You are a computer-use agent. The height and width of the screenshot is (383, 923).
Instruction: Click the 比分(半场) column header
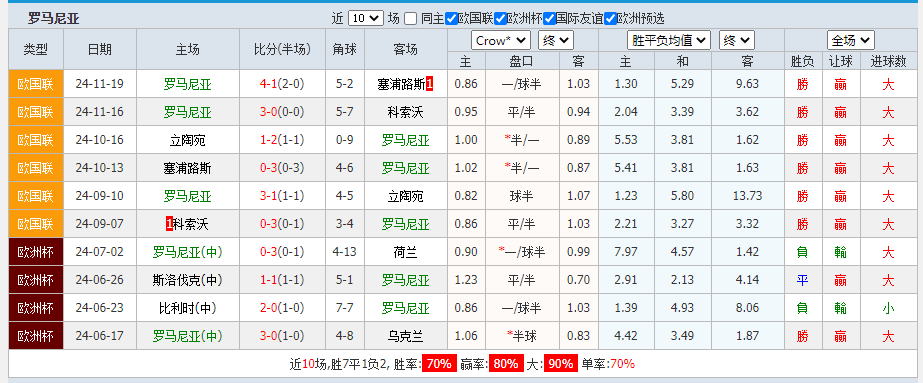282,49
